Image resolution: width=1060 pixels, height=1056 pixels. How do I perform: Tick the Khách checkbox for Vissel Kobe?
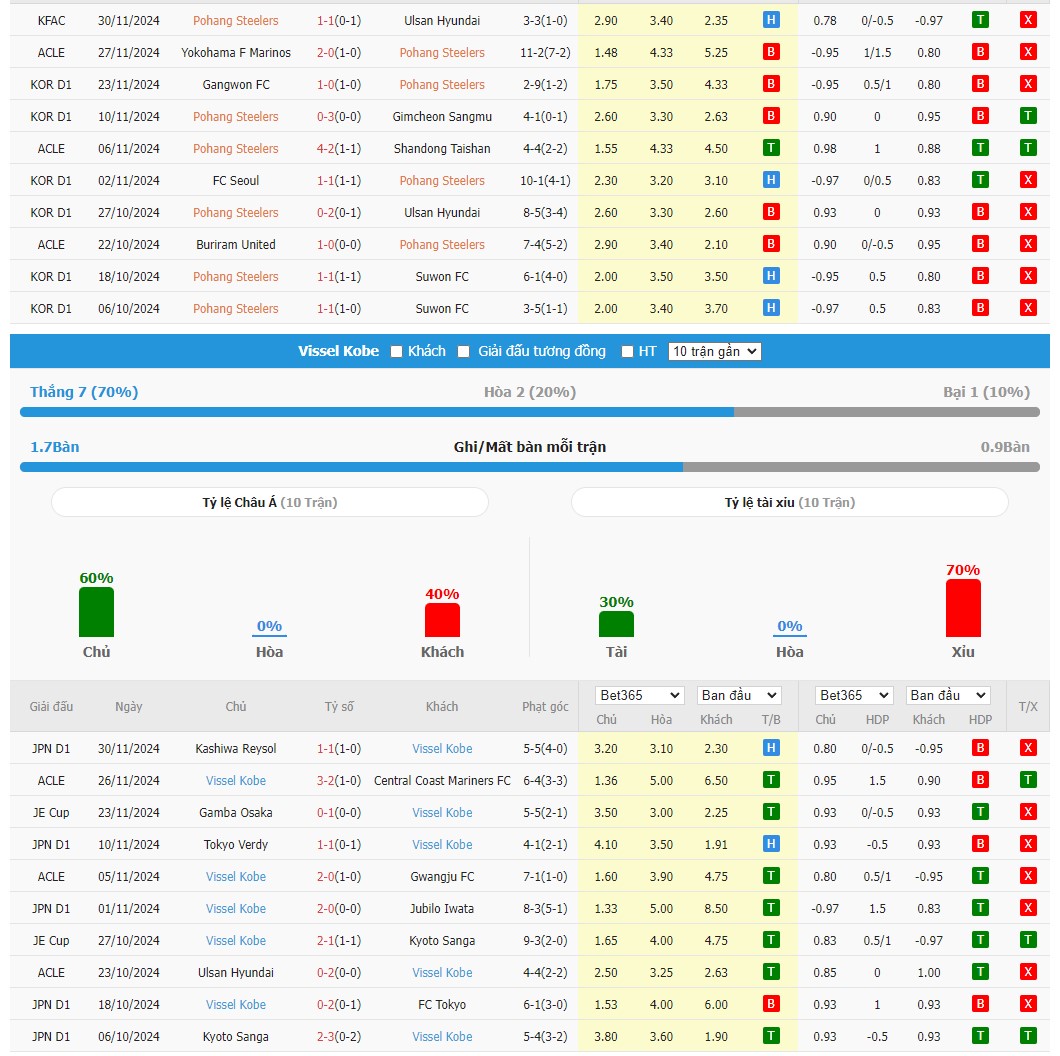396,352
